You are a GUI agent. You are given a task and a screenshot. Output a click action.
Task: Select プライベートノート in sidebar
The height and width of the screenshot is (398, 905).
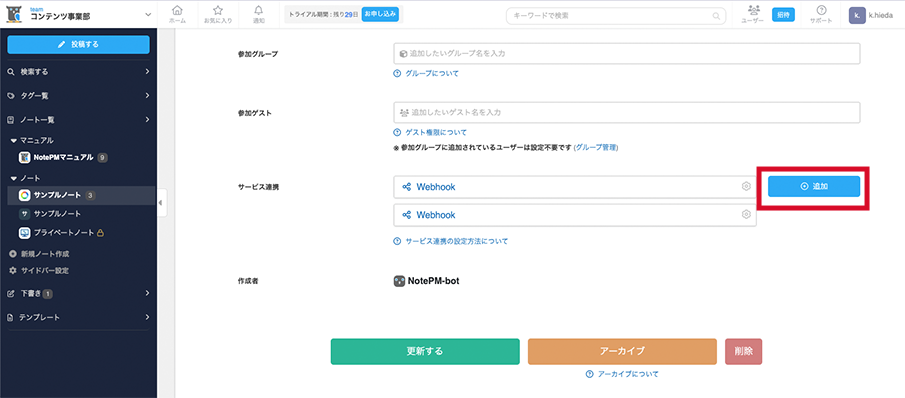[63, 233]
